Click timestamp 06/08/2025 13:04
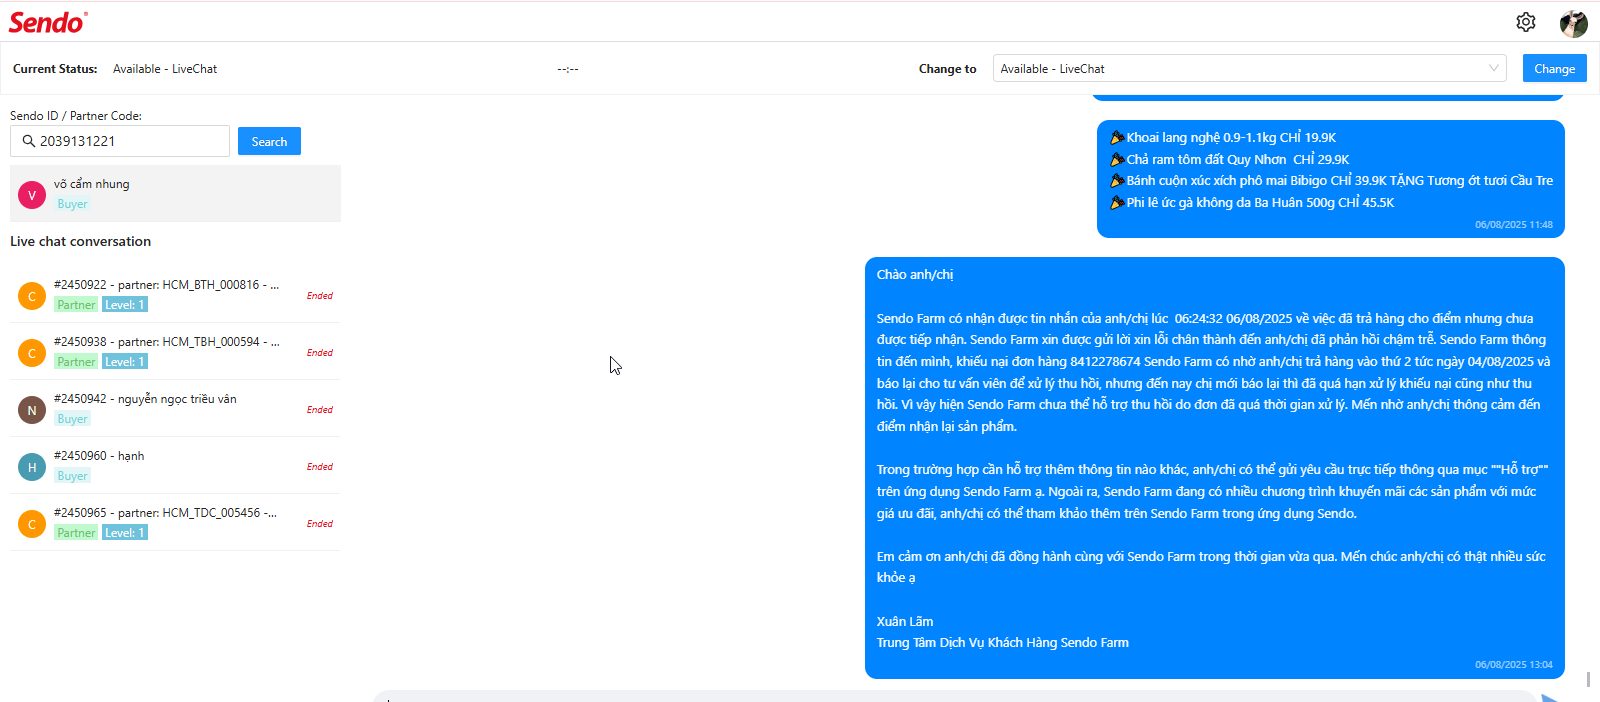 (x=1513, y=665)
